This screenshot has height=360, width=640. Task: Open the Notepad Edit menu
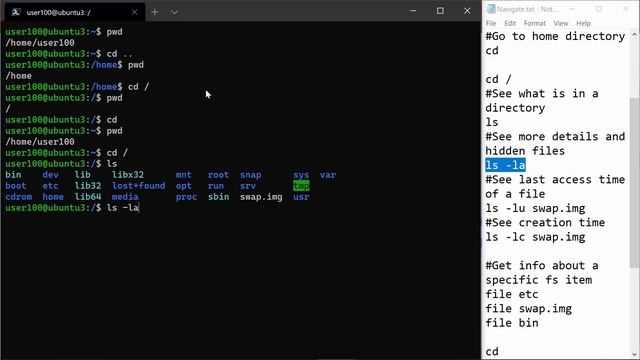[x=510, y=23]
